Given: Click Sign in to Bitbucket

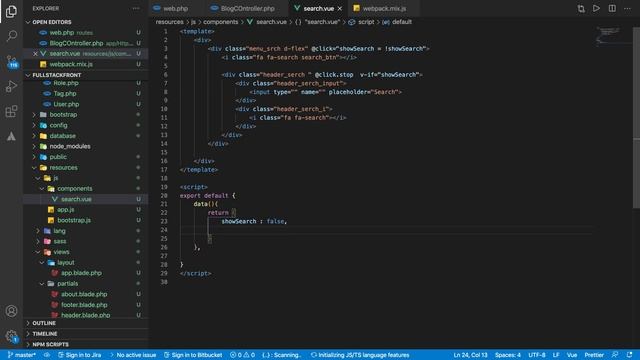Looking at the screenshot, I should tap(193, 355).
